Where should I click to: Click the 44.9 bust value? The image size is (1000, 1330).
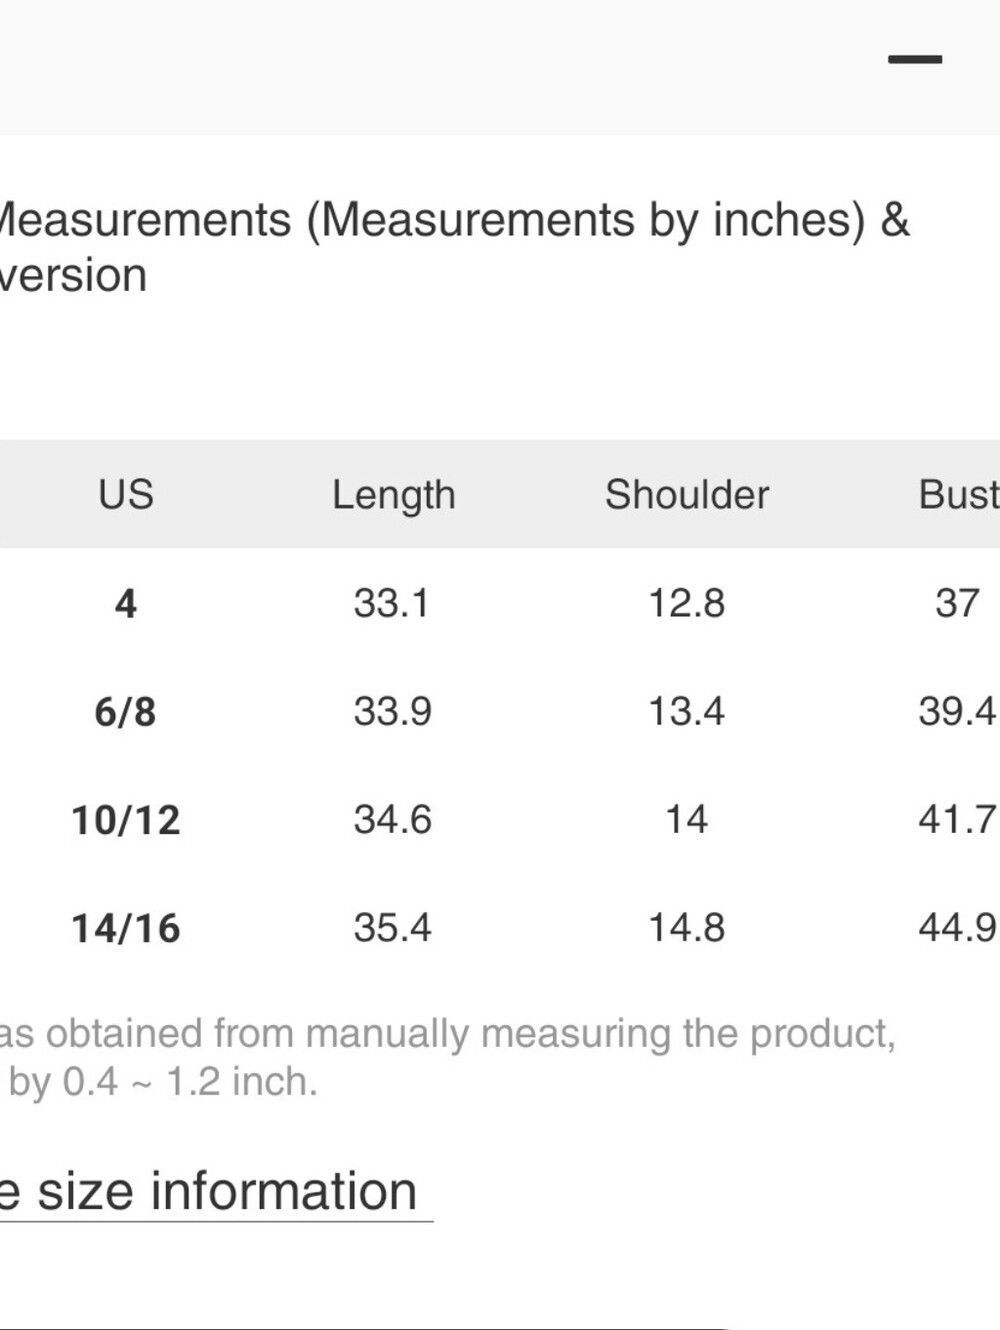(957, 927)
